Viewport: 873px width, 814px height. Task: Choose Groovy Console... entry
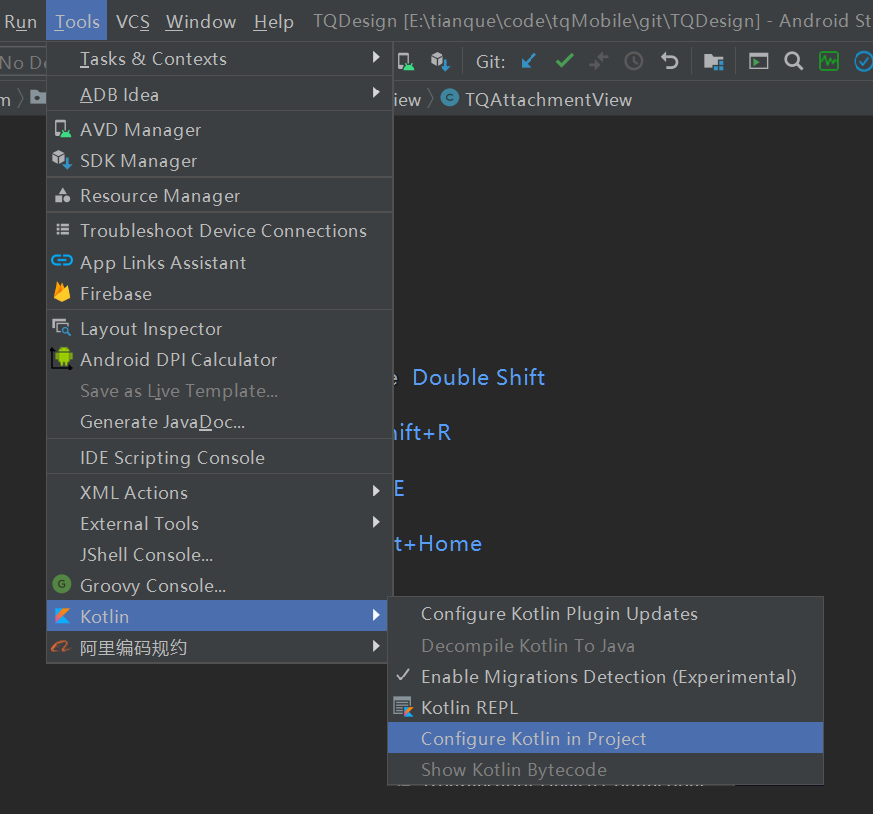pos(220,586)
